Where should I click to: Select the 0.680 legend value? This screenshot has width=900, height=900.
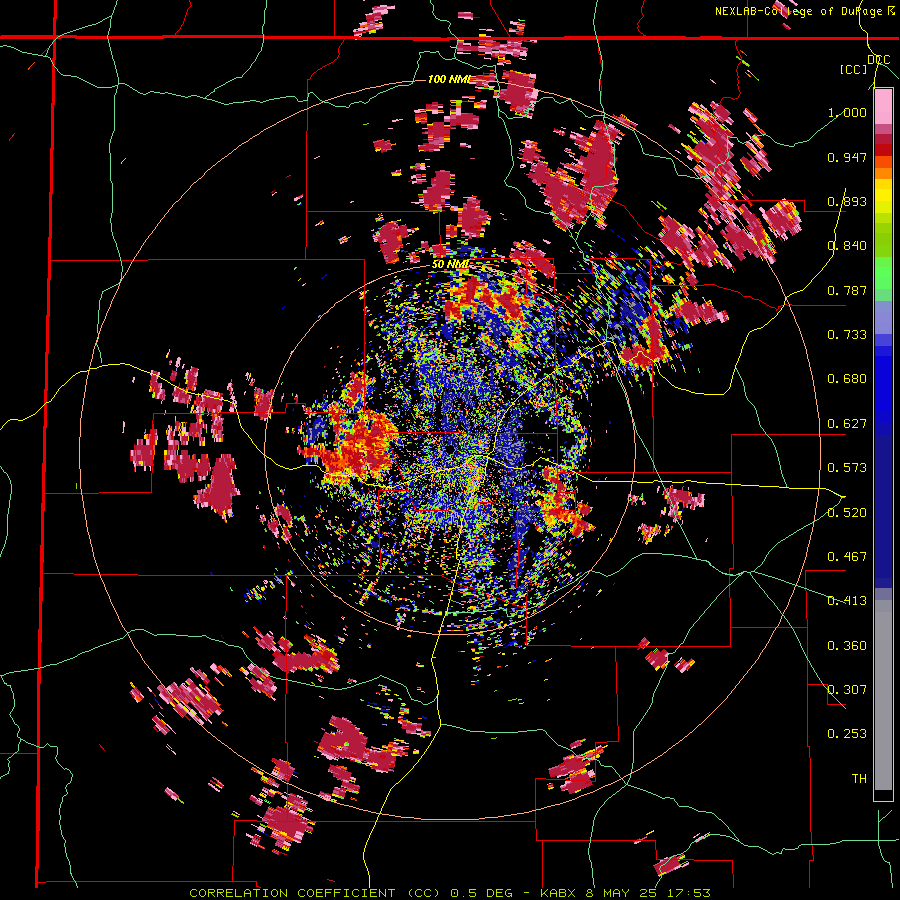pyautogui.click(x=847, y=379)
